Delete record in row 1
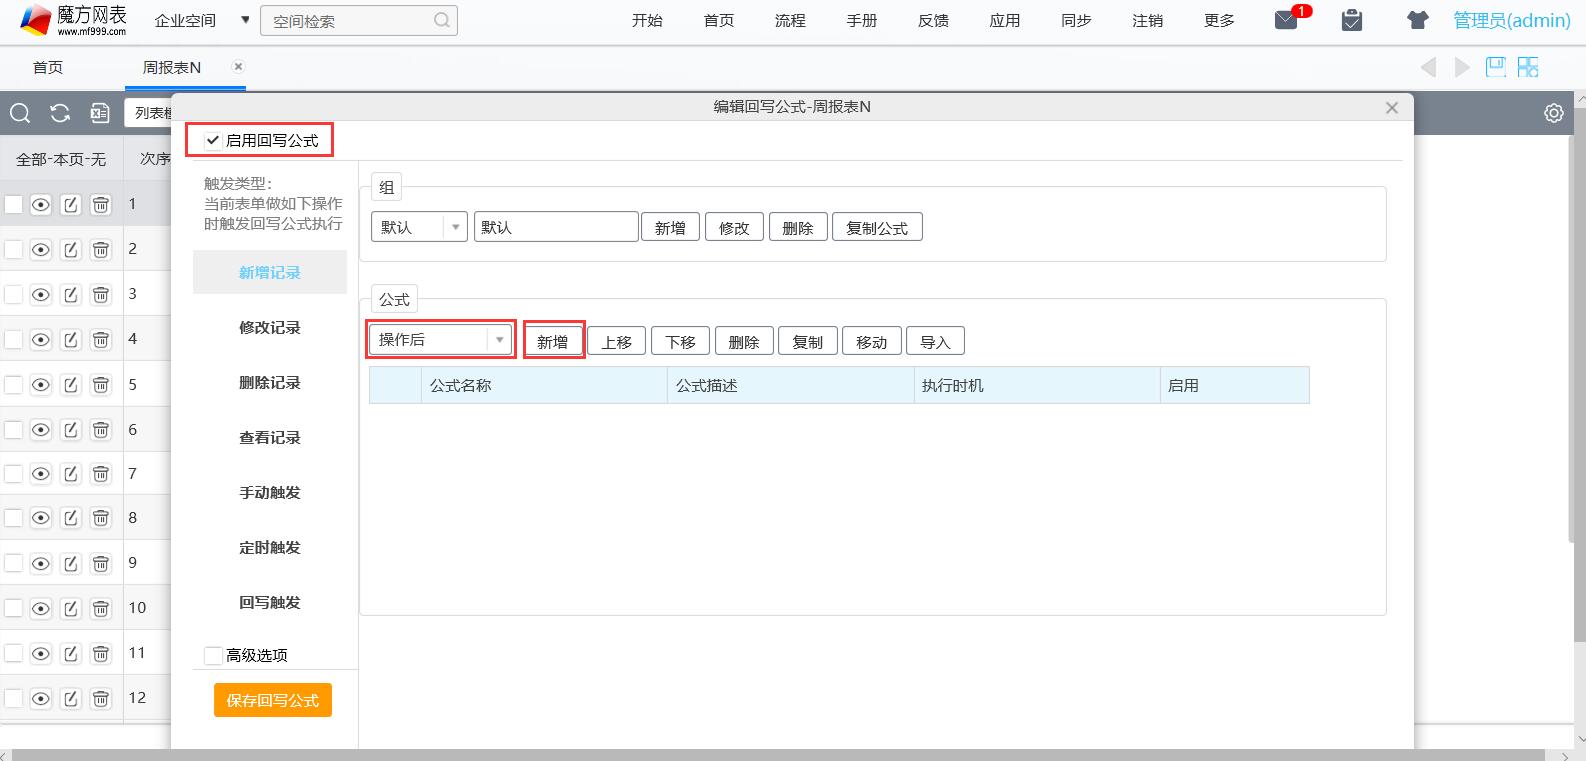Viewport: 1586px width, 761px height. coord(101,205)
